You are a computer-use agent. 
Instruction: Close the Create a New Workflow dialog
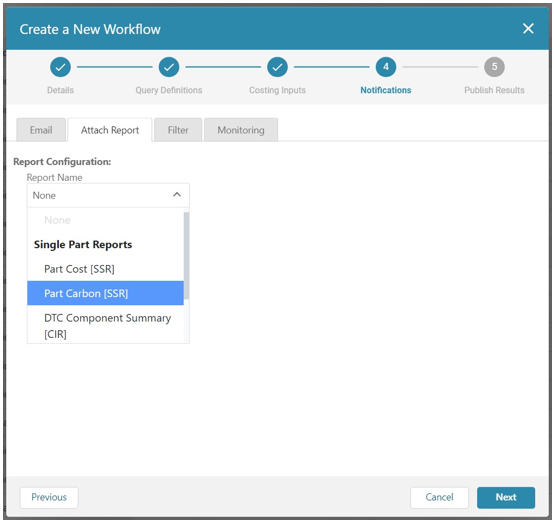528,29
